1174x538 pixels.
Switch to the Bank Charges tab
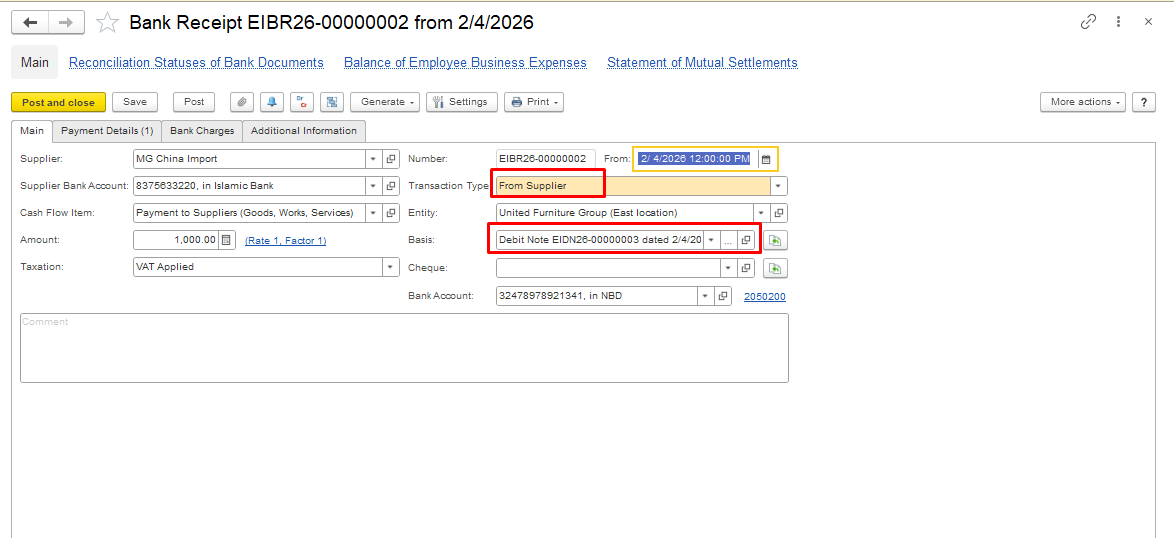click(202, 131)
